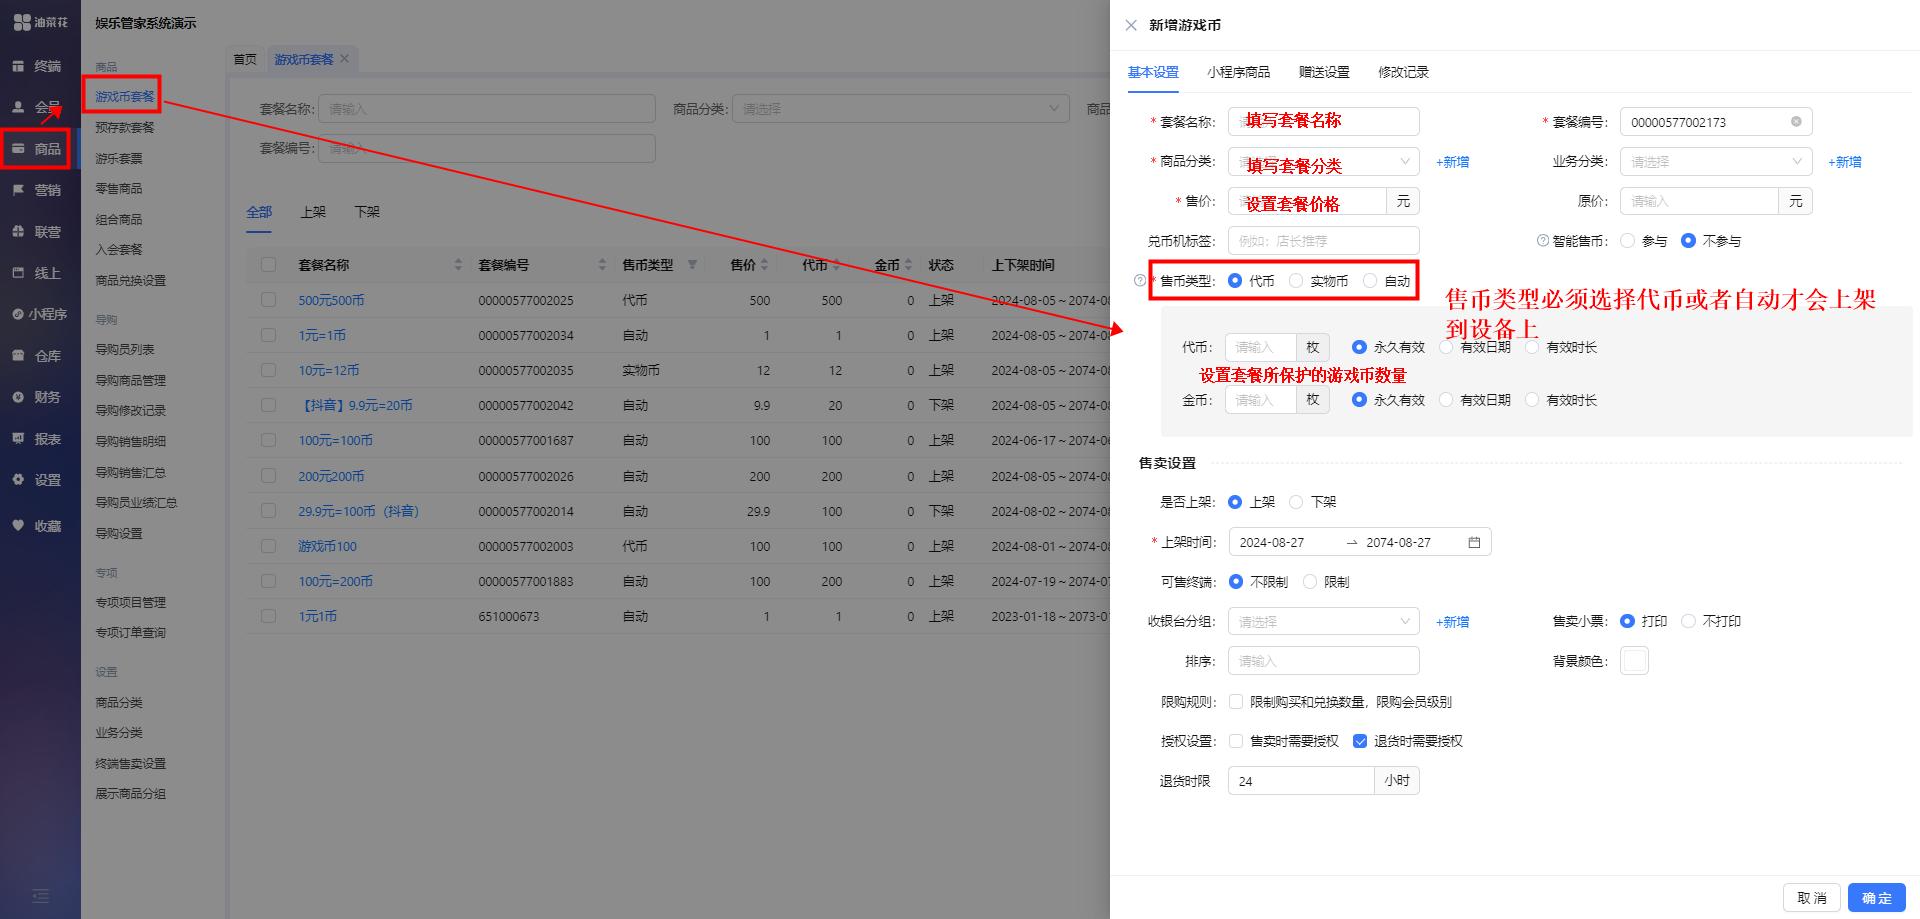1920x919 pixels.
Task: Open the 10元=12币 package link
Action: pyautogui.click(x=328, y=370)
